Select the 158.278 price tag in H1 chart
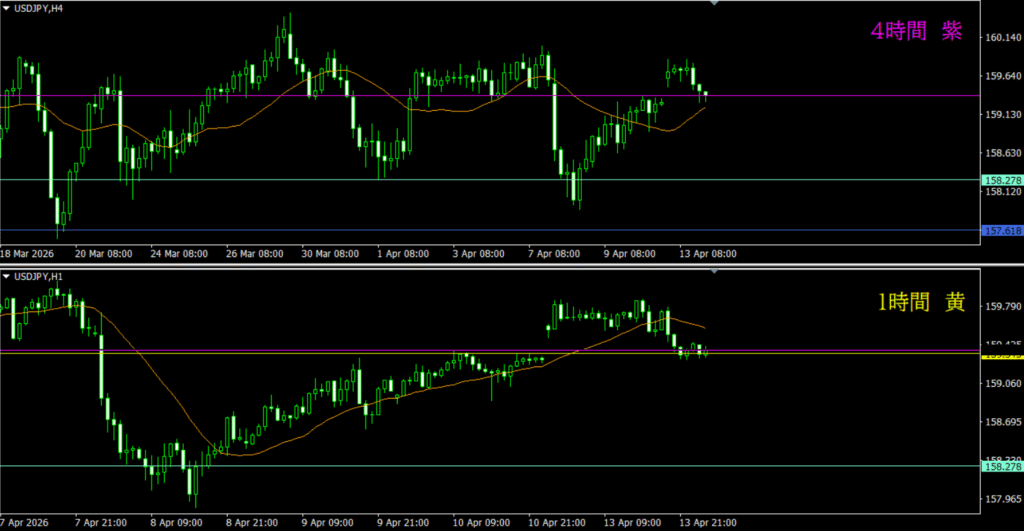 click(x=1001, y=466)
